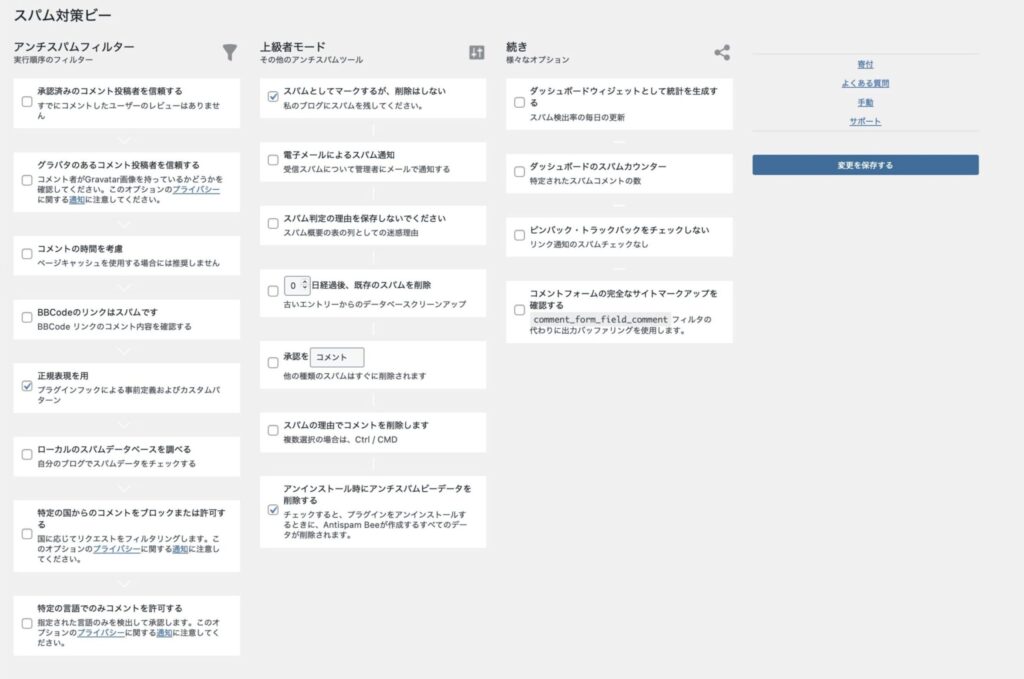
Task: Click the 変更を保存する button
Action: tap(865, 165)
